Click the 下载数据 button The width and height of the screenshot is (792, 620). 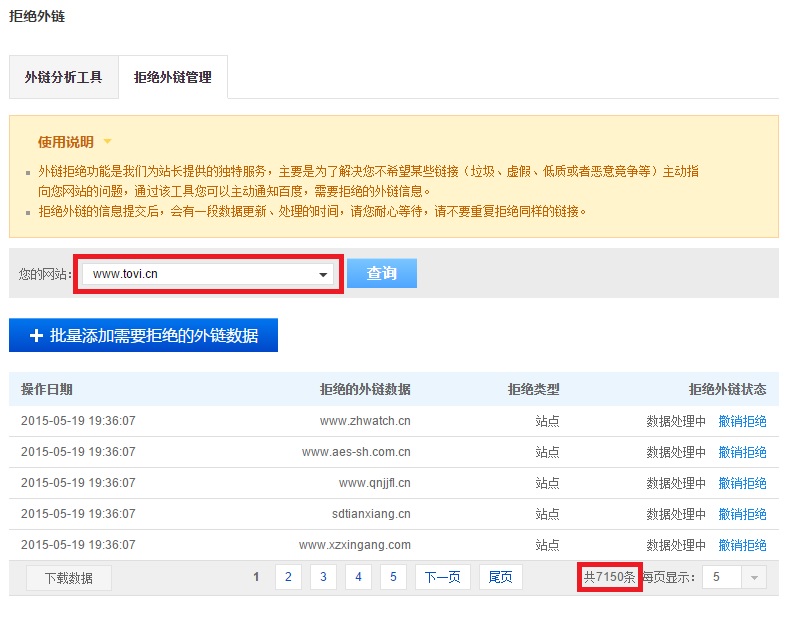click(68, 577)
